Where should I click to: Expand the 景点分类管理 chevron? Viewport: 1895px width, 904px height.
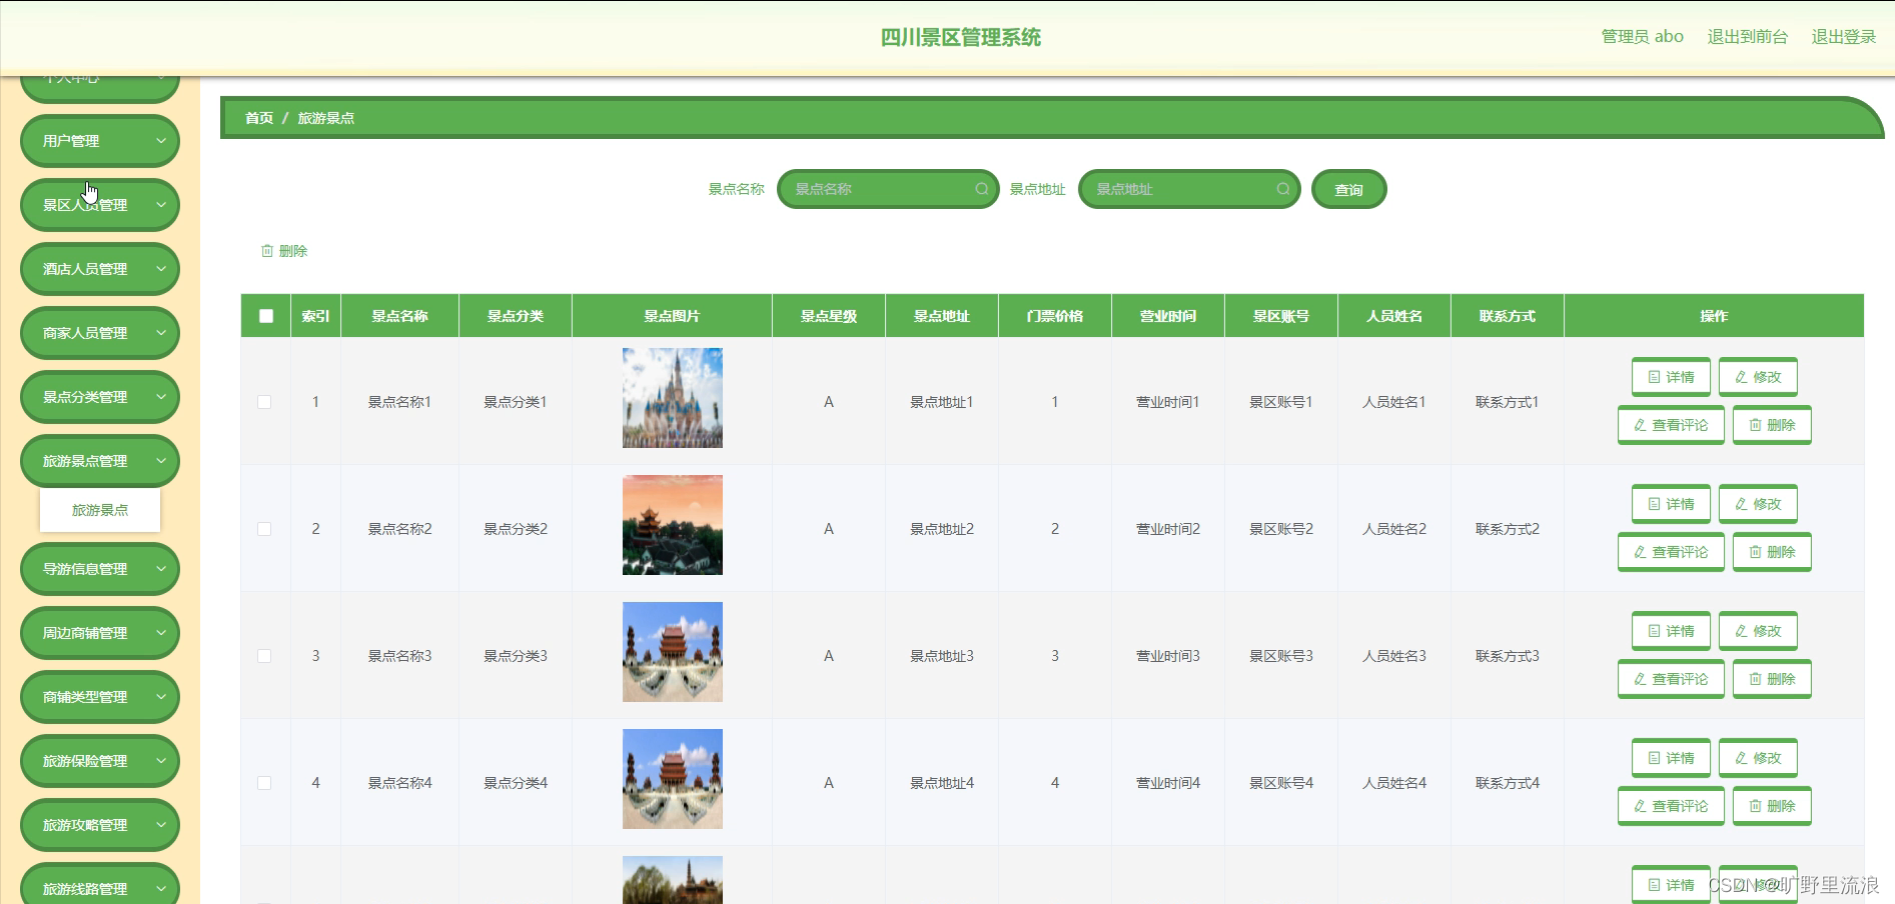161,397
